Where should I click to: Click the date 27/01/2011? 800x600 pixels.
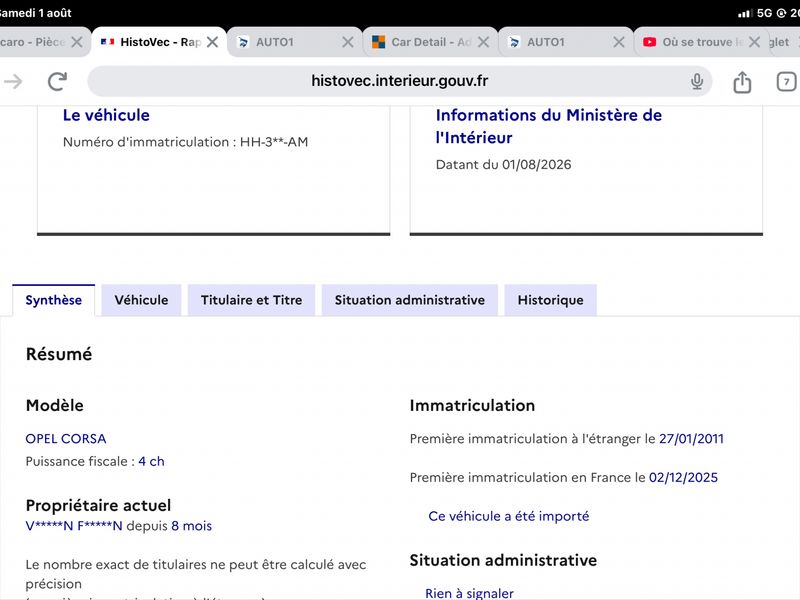[691, 439]
